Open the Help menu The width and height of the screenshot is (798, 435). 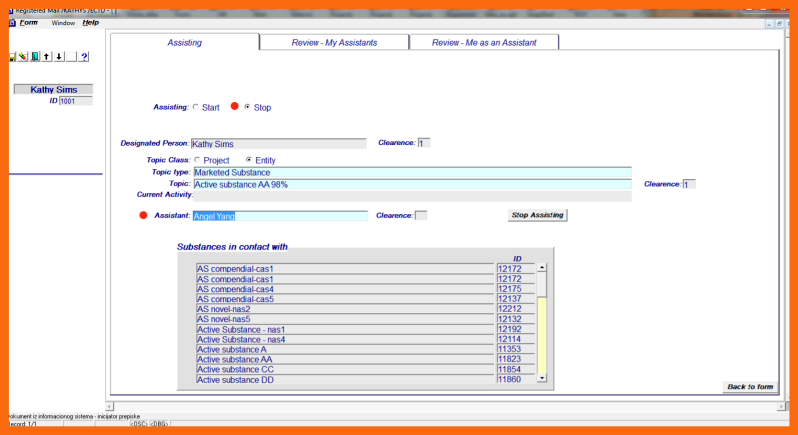90,22
